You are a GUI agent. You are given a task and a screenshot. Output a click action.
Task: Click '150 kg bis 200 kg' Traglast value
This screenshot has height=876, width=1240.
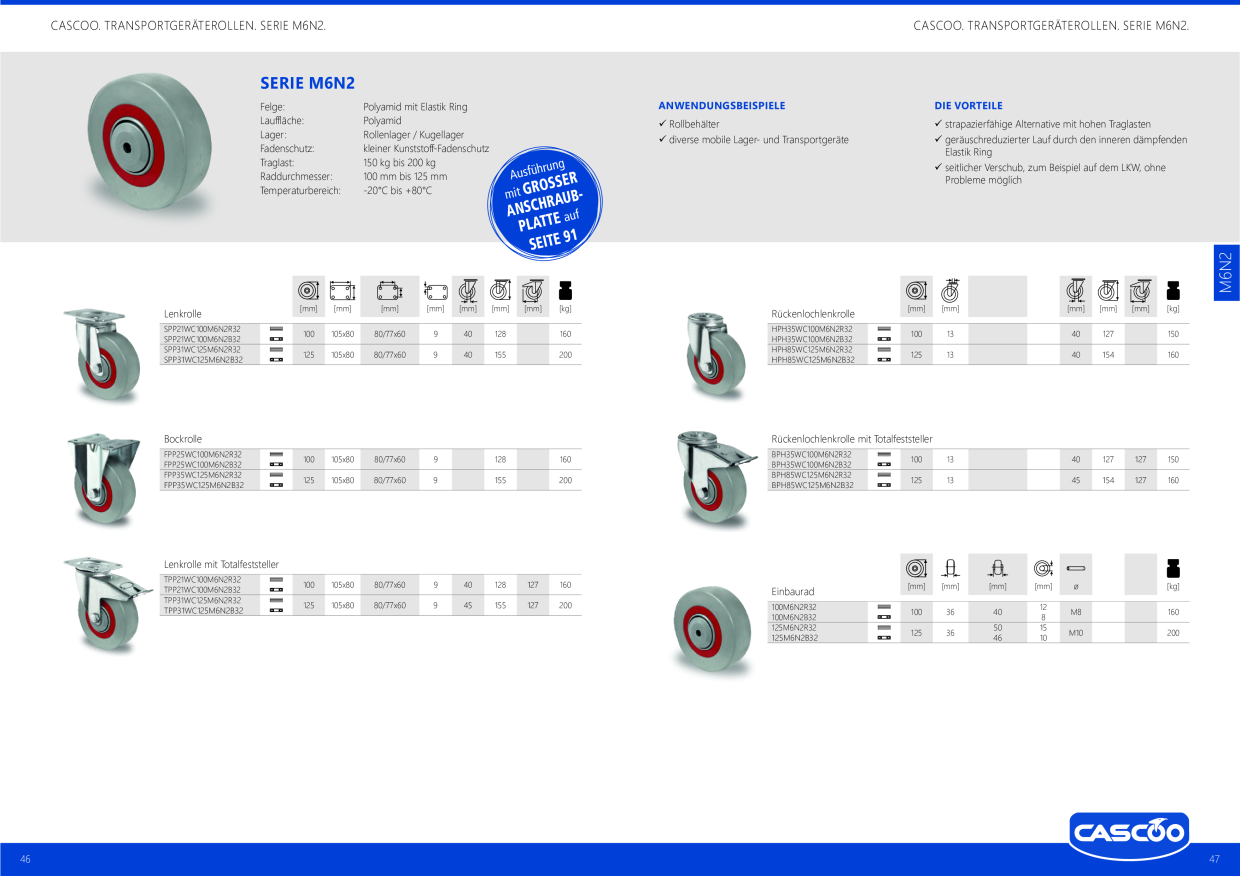[400, 162]
